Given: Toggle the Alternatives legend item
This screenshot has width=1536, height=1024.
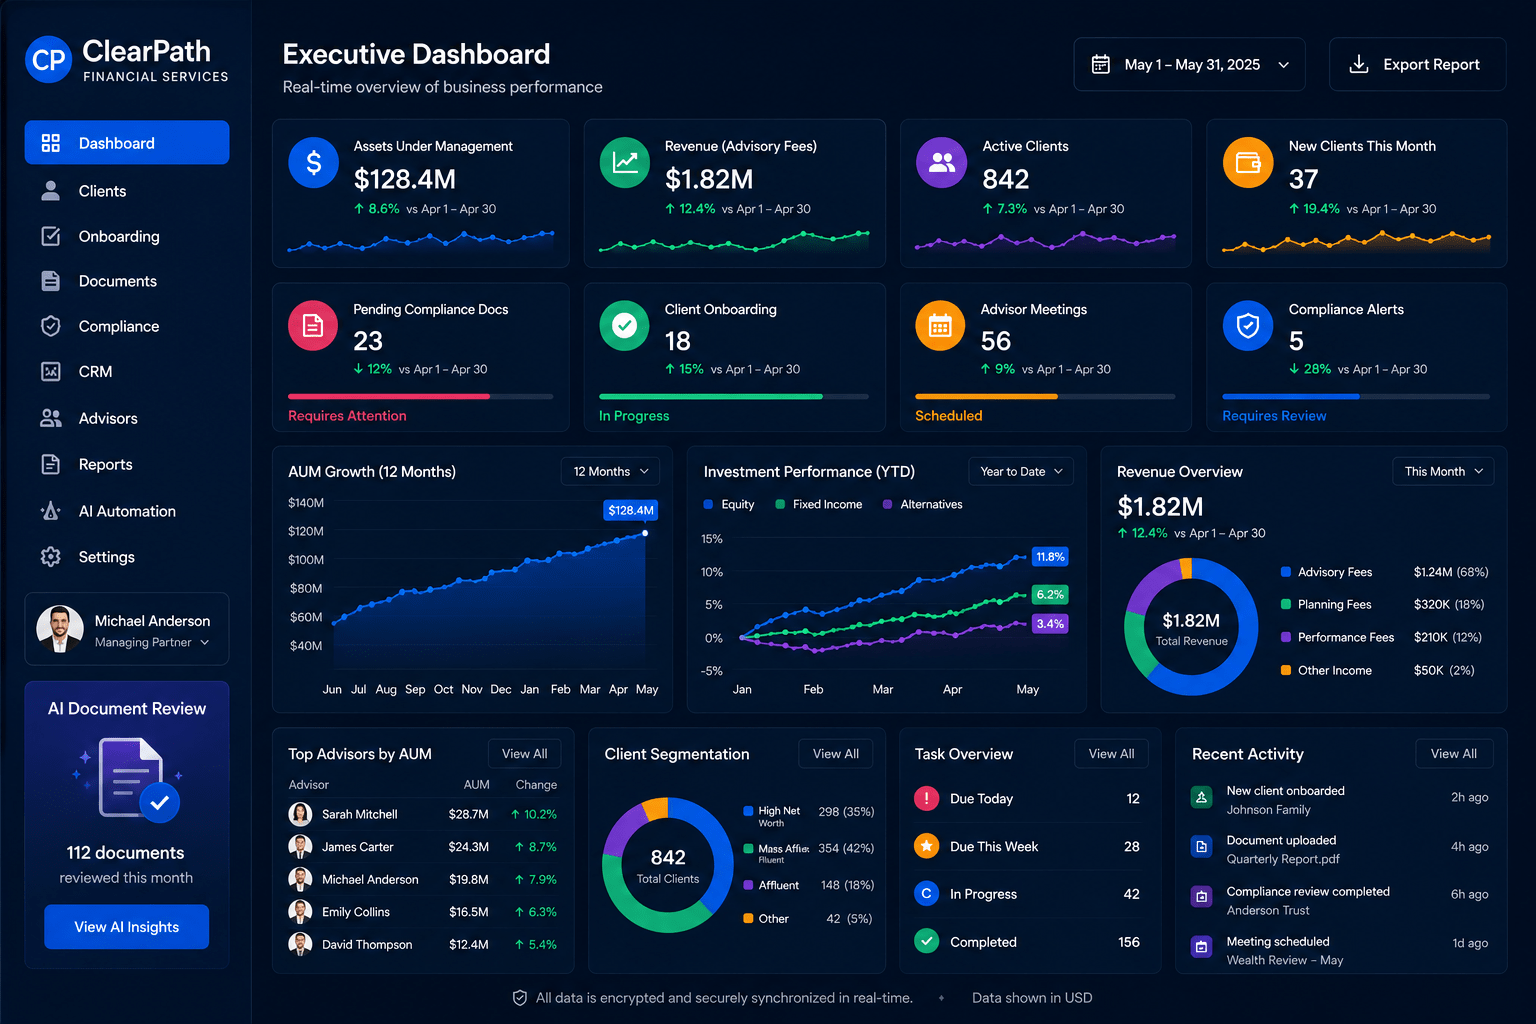Looking at the screenshot, I should click(x=922, y=504).
